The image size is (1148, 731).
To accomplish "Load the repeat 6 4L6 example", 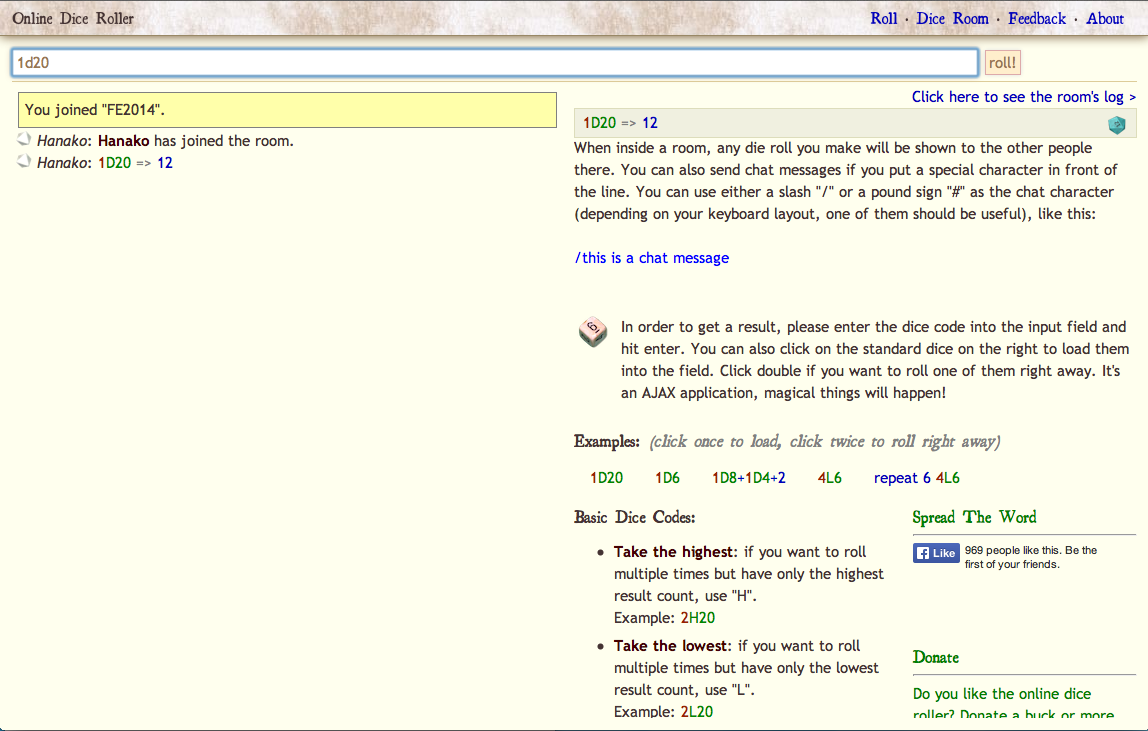I will [916, 478].
